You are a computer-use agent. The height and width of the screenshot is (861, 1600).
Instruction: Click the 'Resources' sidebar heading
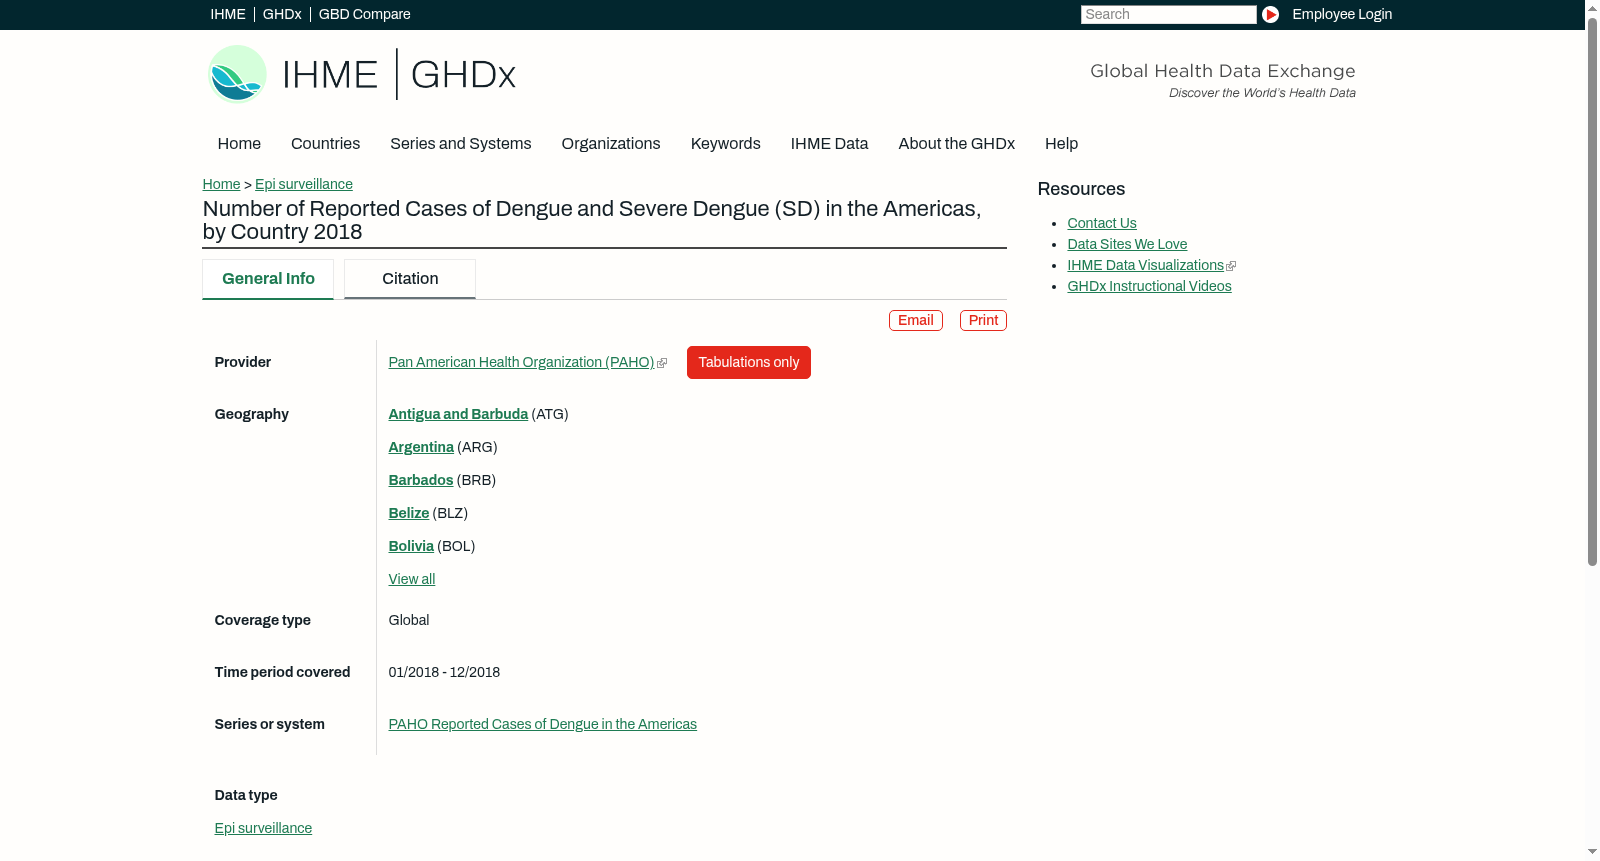[x=1081, y=189]
